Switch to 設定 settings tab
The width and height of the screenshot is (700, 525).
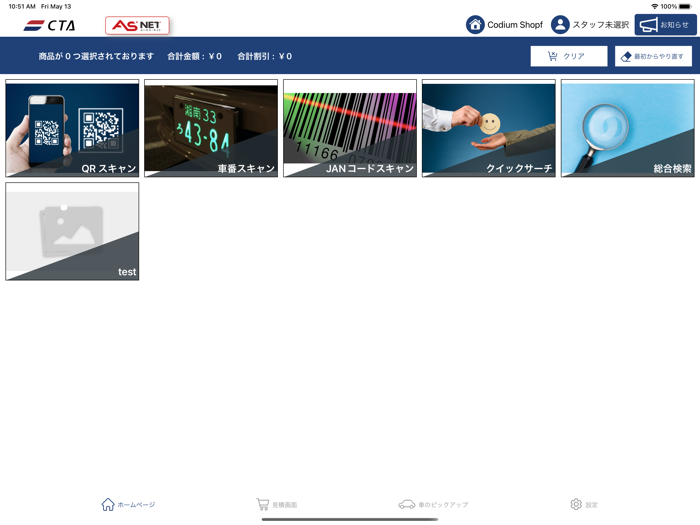tap(584, 504)
